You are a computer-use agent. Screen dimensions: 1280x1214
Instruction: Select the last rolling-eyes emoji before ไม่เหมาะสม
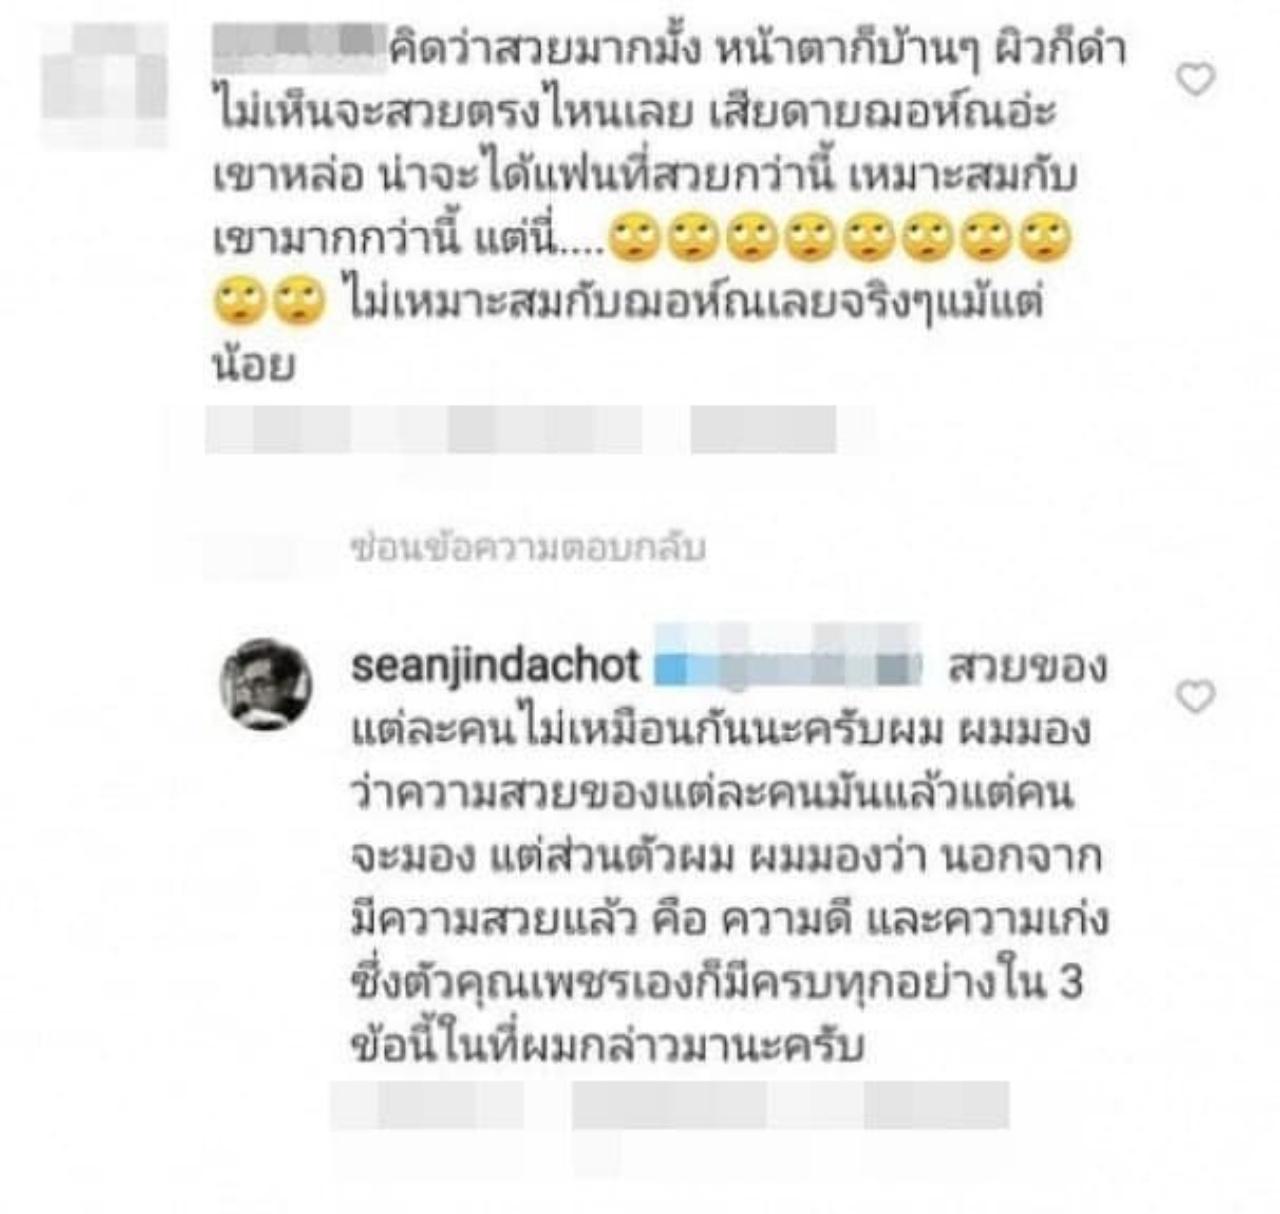point(296,302)
